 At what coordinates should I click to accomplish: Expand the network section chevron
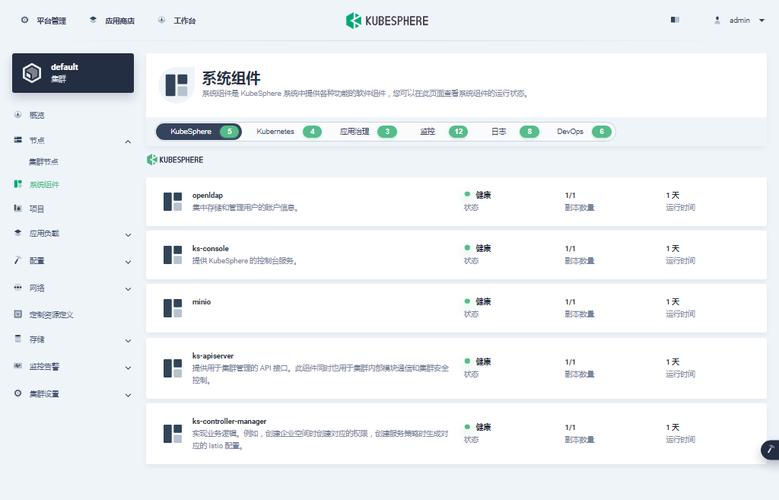click(128, 289)
